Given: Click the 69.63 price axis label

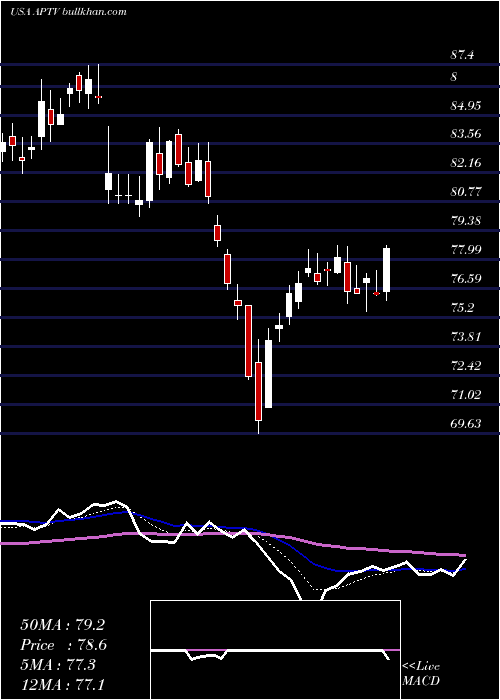Looking at the screenshot, I should (466, 424).
